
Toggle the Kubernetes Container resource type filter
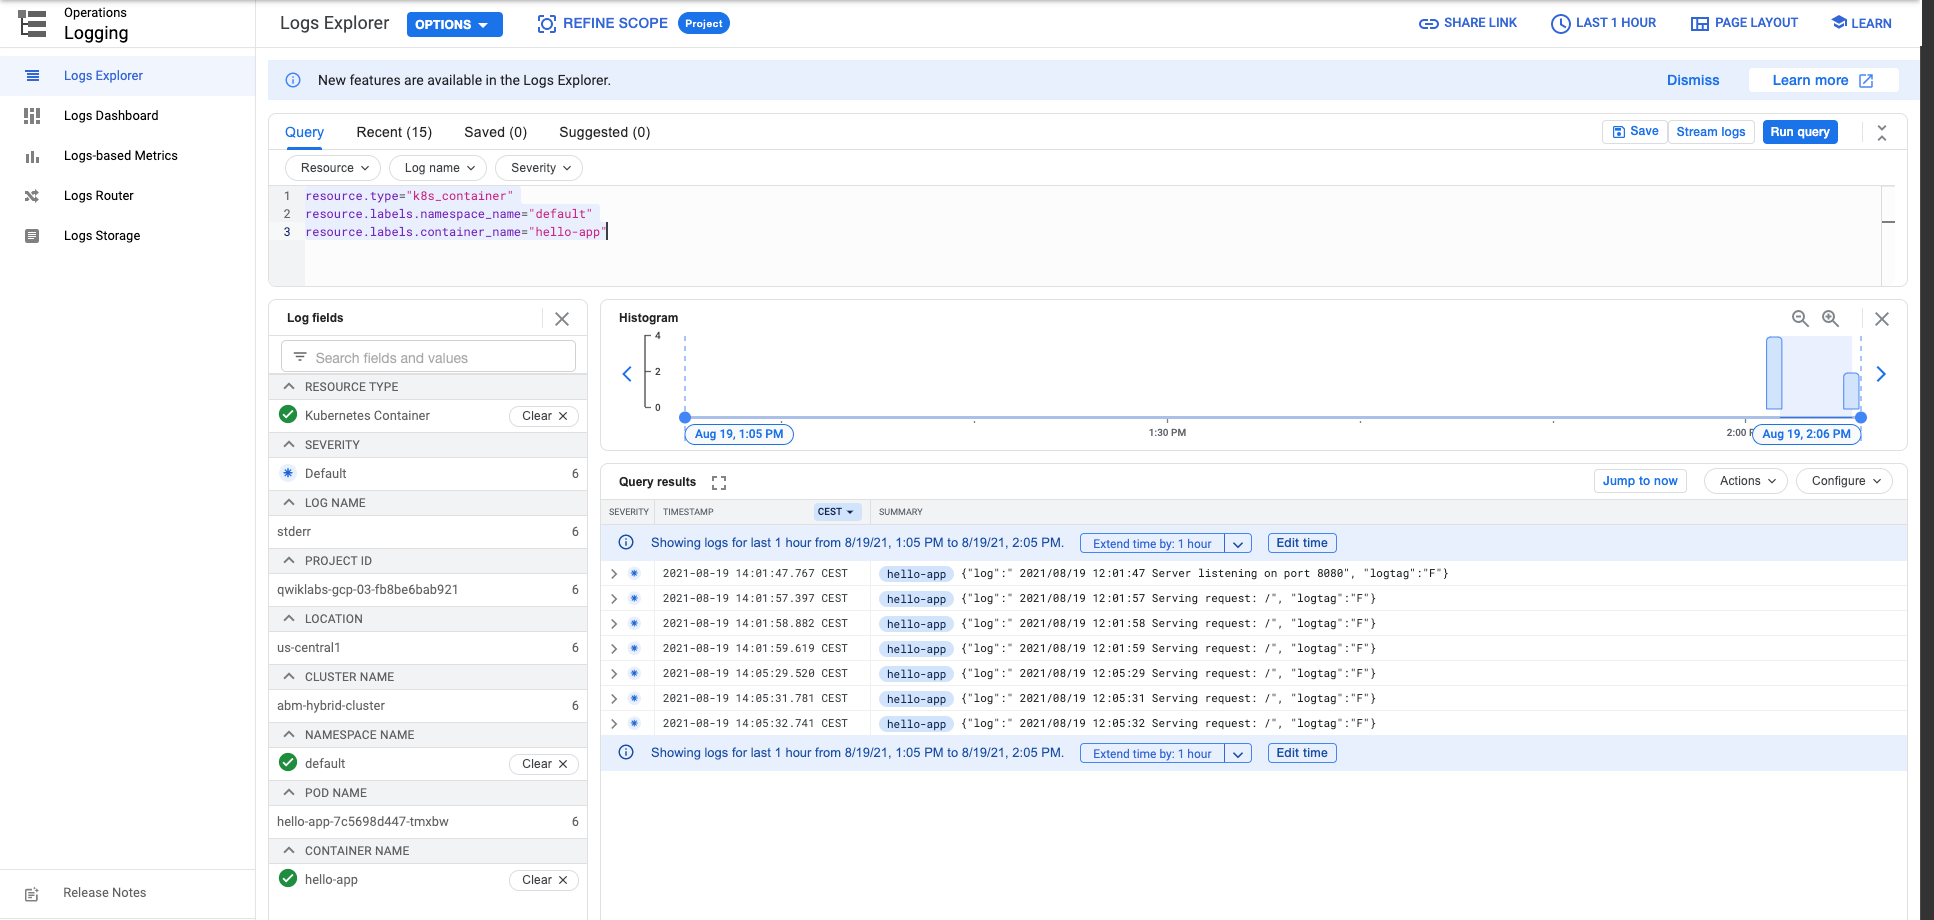288,414
